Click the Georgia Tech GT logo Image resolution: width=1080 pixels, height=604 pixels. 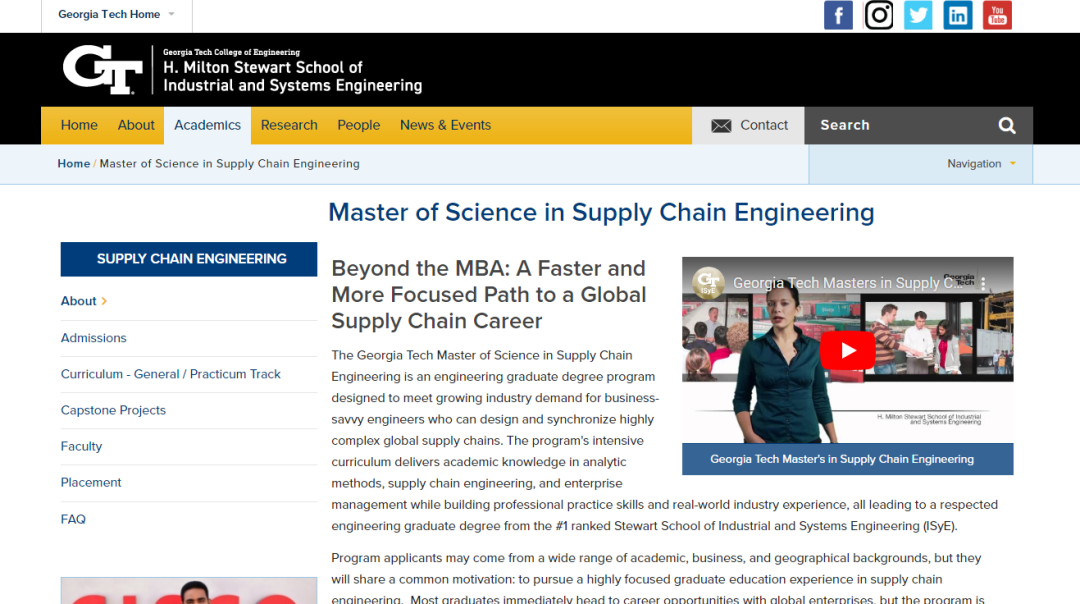103,70
